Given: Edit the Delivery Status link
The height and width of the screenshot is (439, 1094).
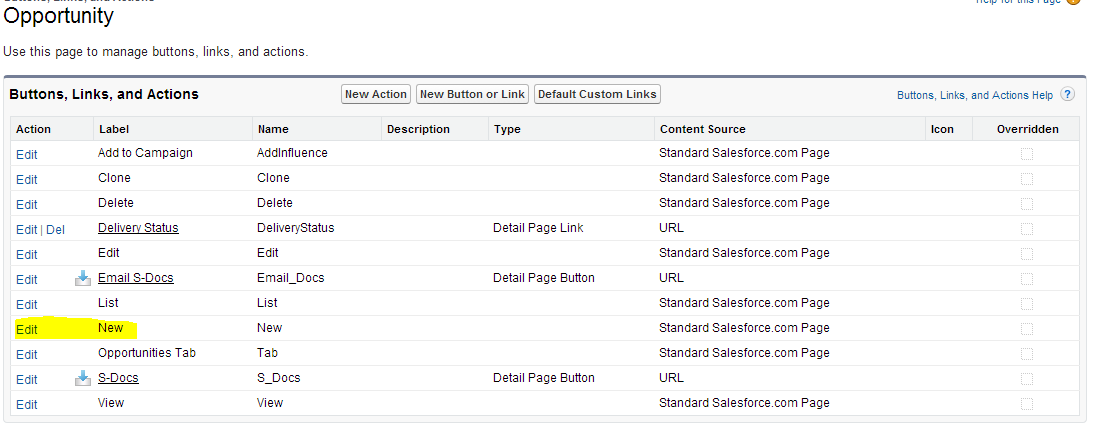Looking at the screenshot, I should click(x=27, y=230).
